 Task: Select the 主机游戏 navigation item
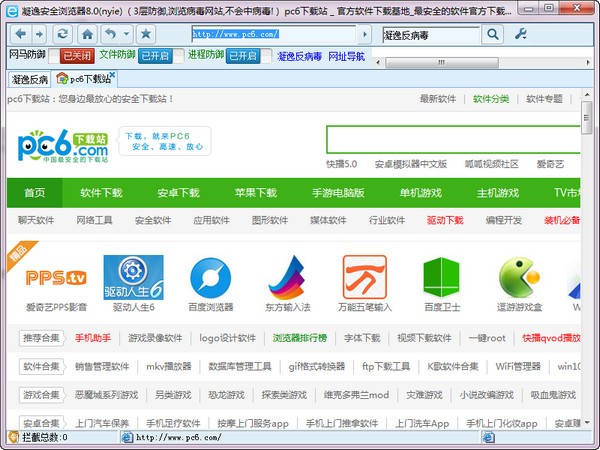point(498,193)
